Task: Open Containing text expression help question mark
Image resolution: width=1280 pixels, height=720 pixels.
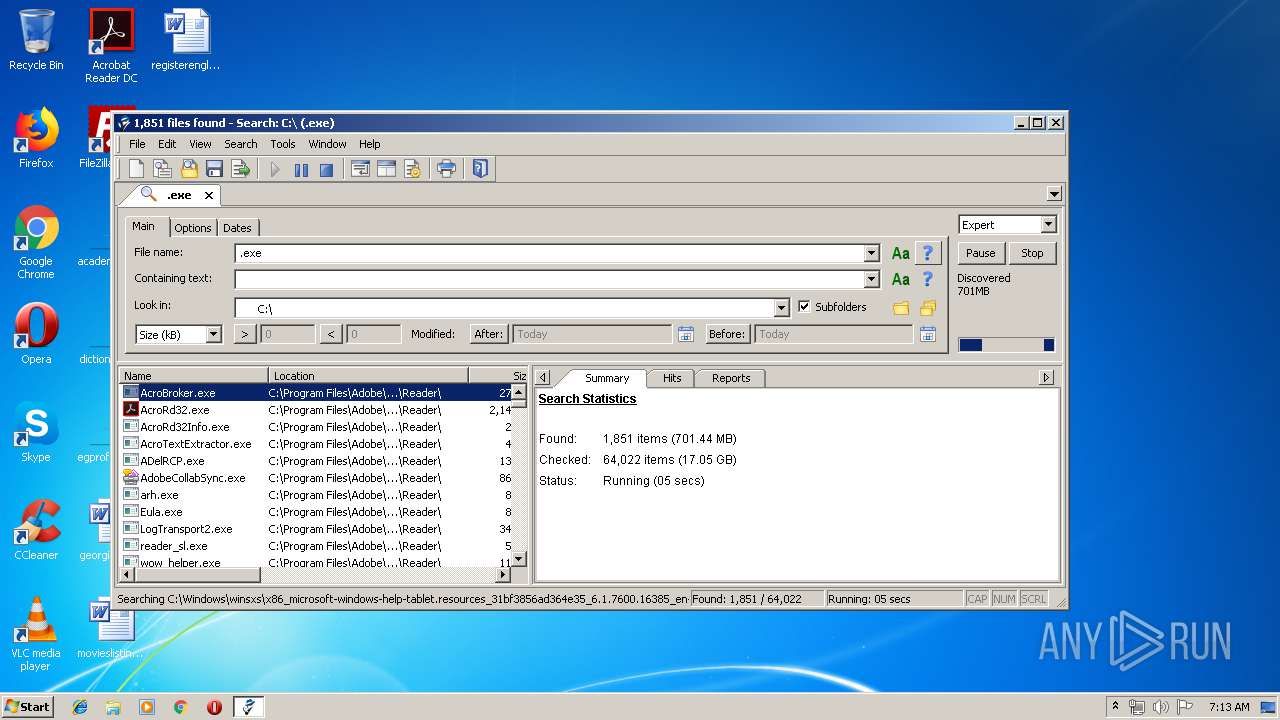Action: tap(928, 279)
